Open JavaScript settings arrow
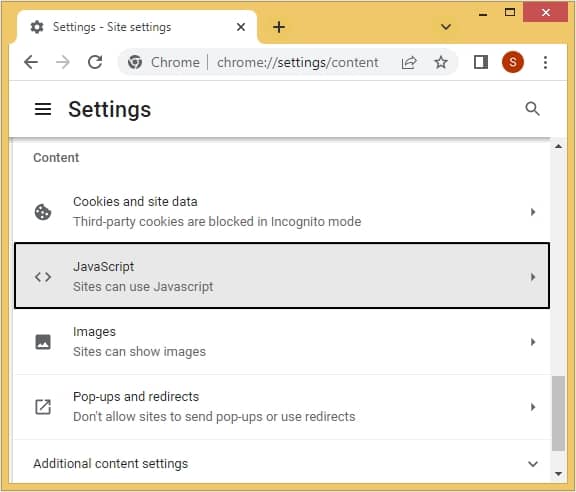This screenshot has height=492, width=576. (x=533, y=277)
